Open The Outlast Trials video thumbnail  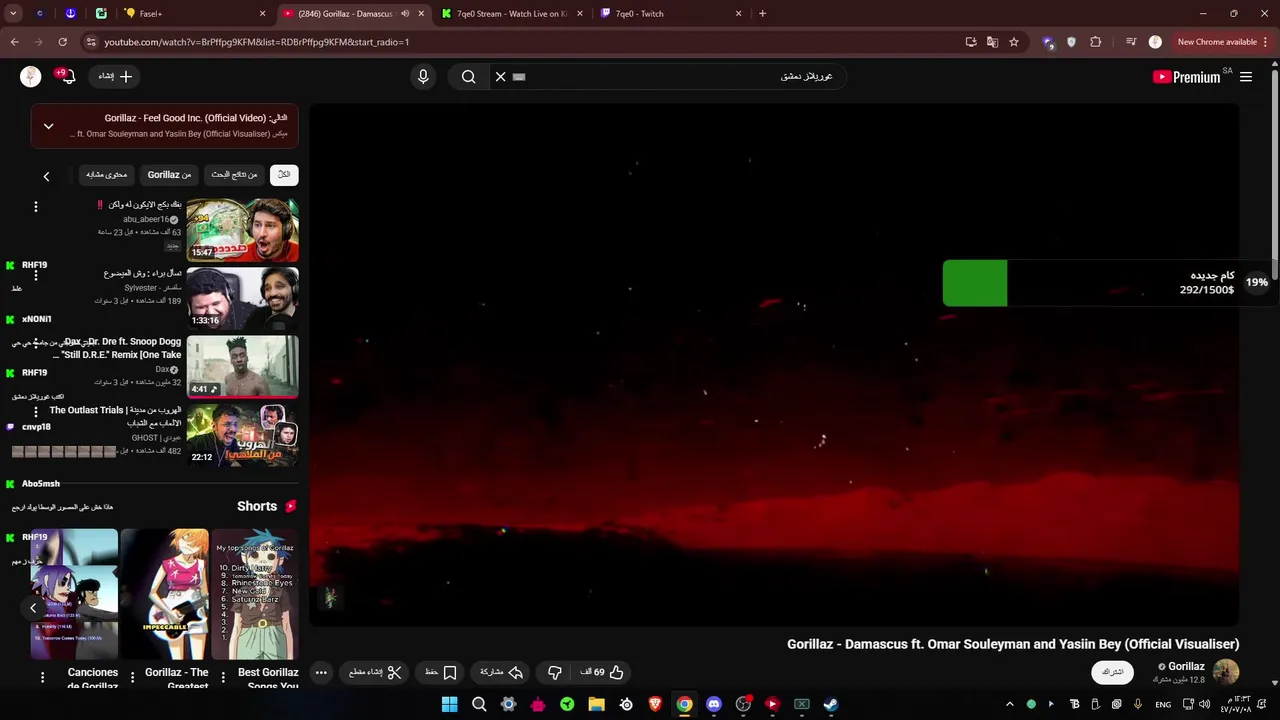click(x=242, y=435)
